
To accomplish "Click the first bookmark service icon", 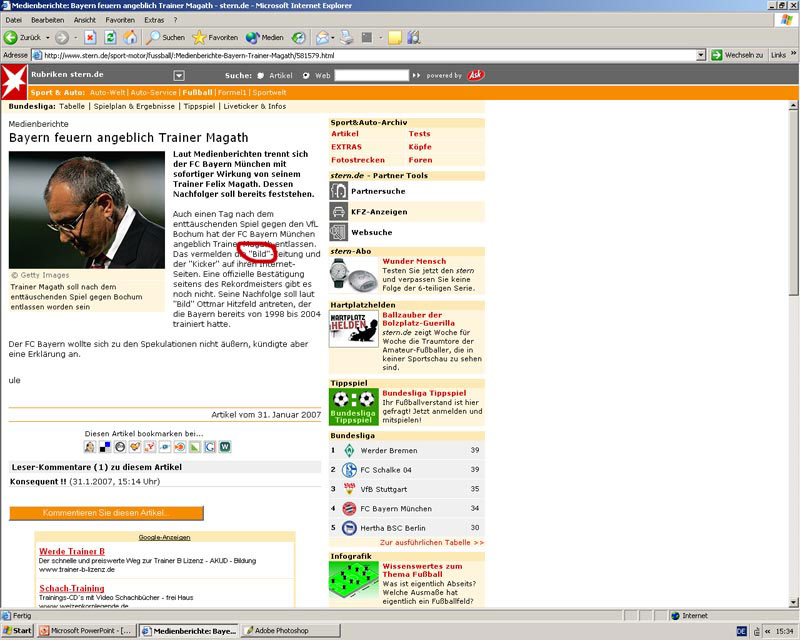I will [x=89, y=447].
